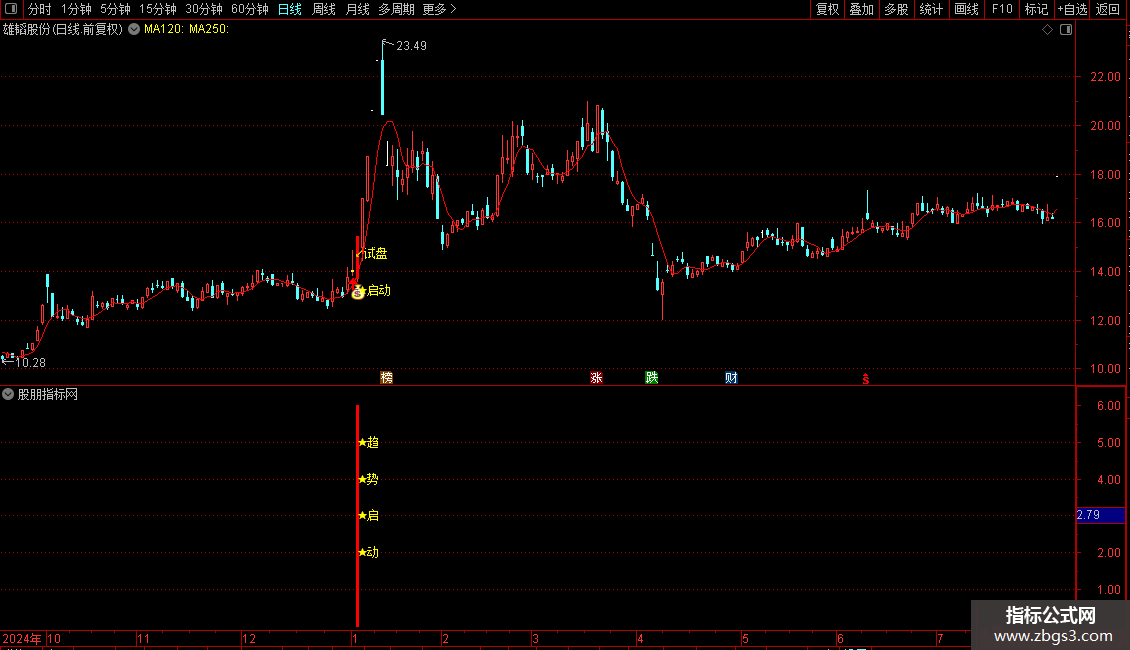
Task: Expand the 更多 periods menu
Action: click(439, 9)
